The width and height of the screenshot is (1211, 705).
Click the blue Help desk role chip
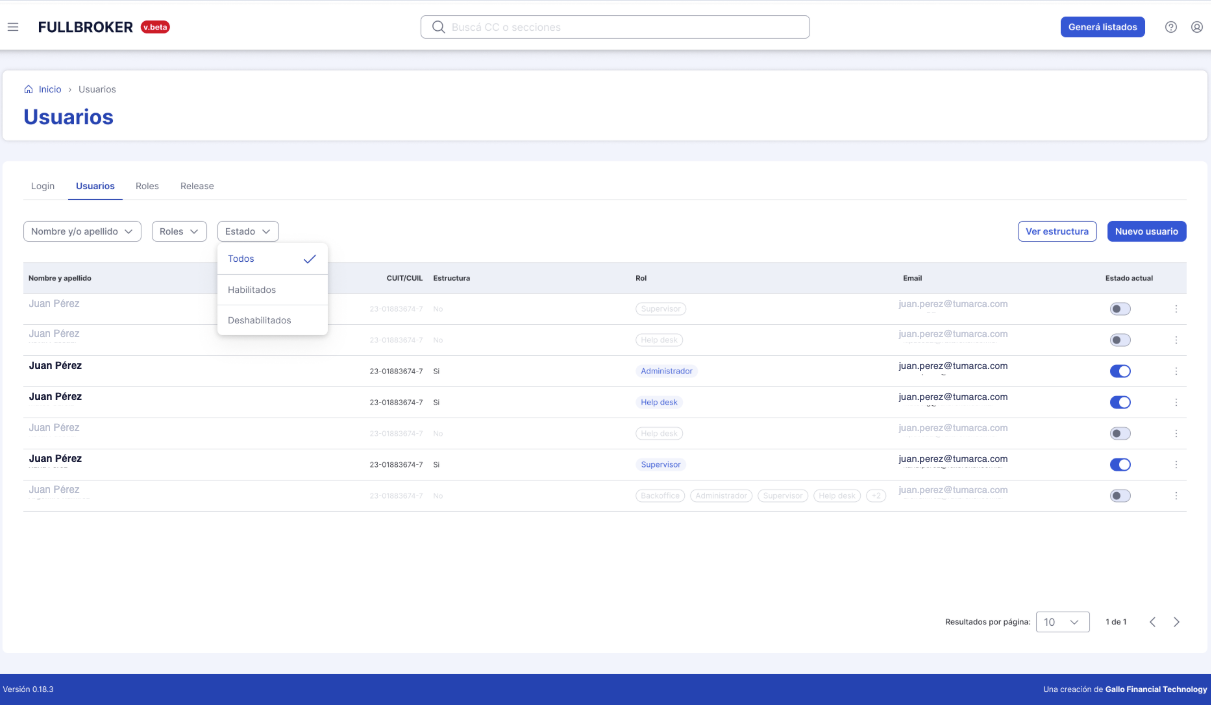659,402
